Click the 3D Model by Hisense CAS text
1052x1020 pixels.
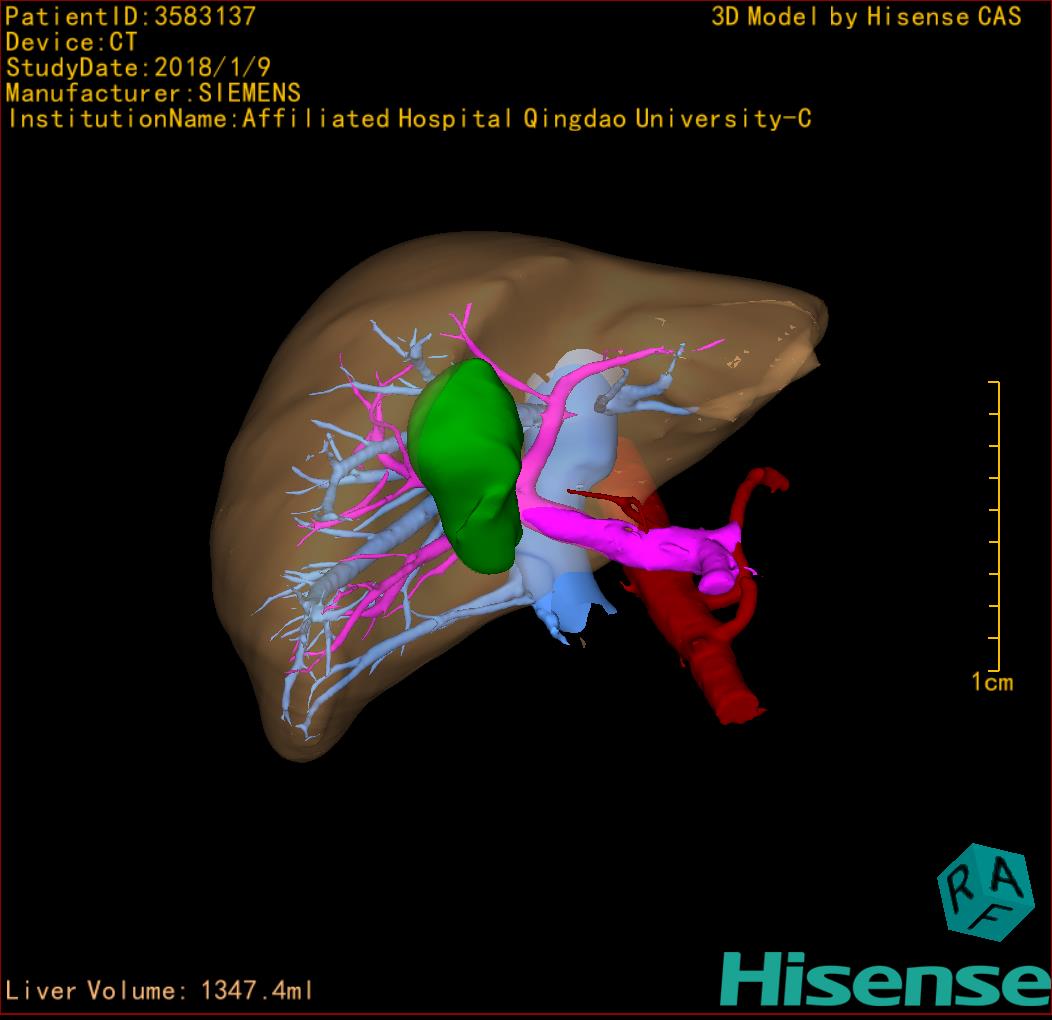point(866,16)
